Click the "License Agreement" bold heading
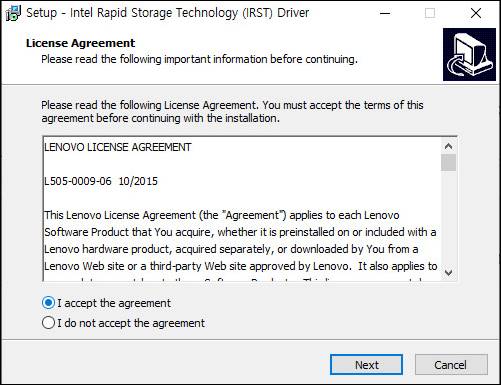The height and width of the screenshot is (385, 501). [x=81, y=43]
